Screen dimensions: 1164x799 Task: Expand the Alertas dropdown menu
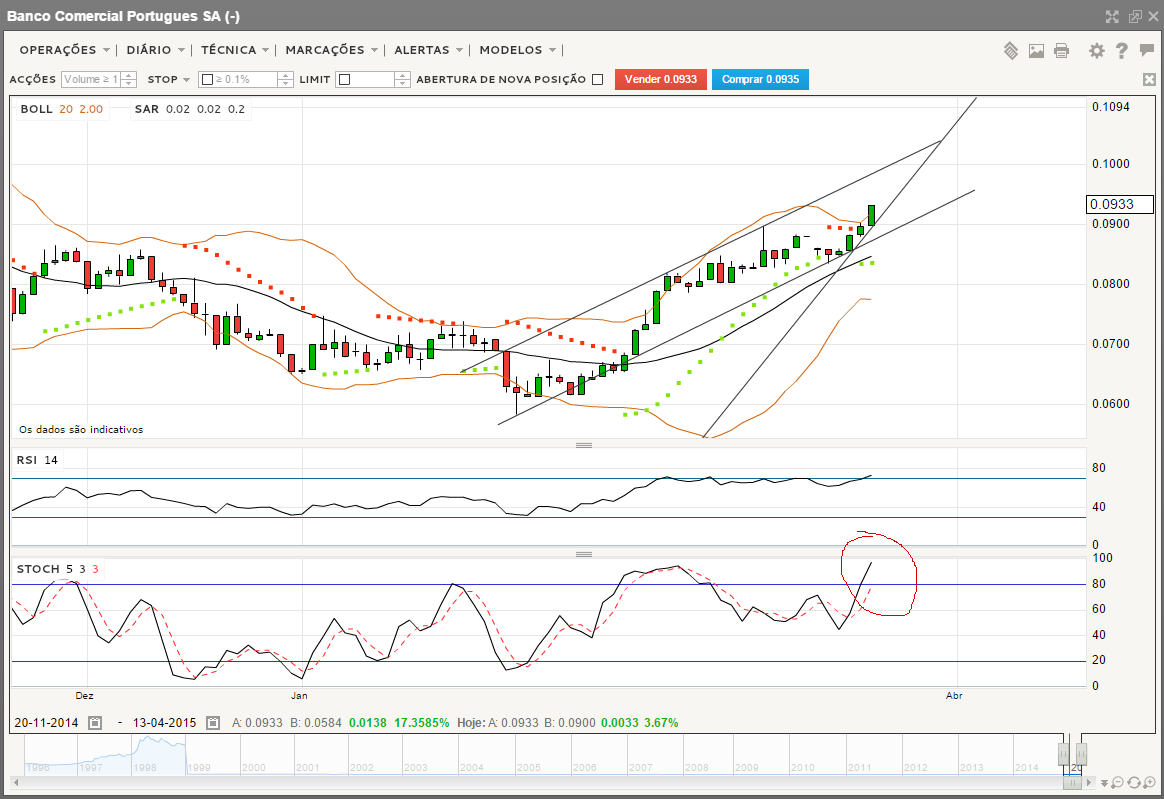[428, 50]
